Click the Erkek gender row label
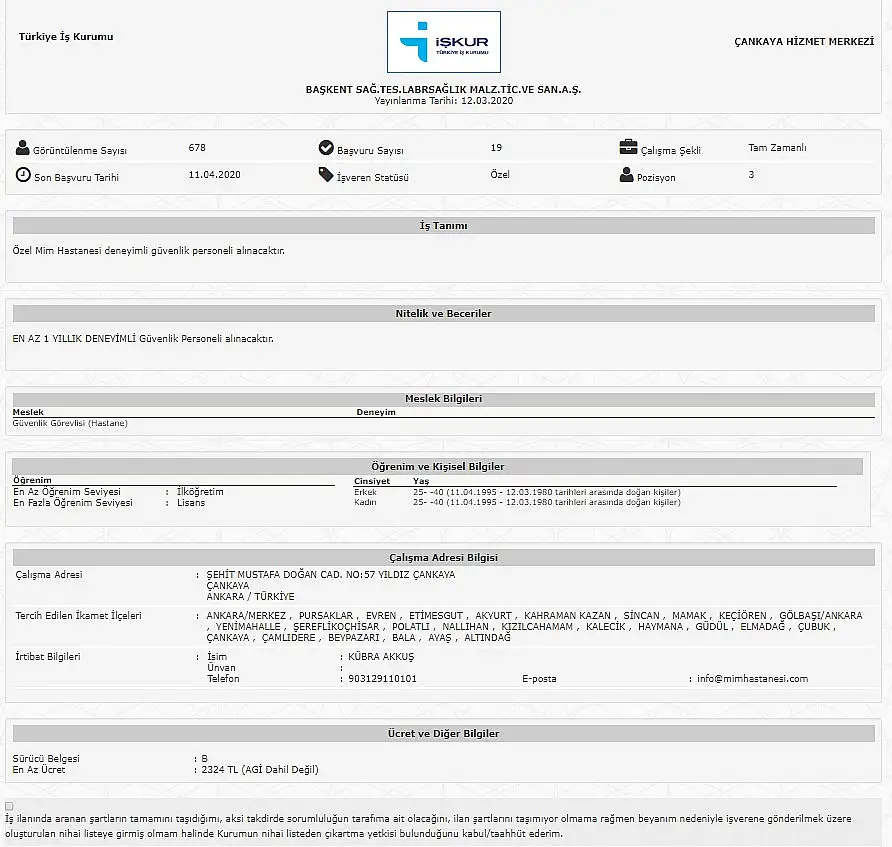The image size is (892, 847). click(365, 492)
